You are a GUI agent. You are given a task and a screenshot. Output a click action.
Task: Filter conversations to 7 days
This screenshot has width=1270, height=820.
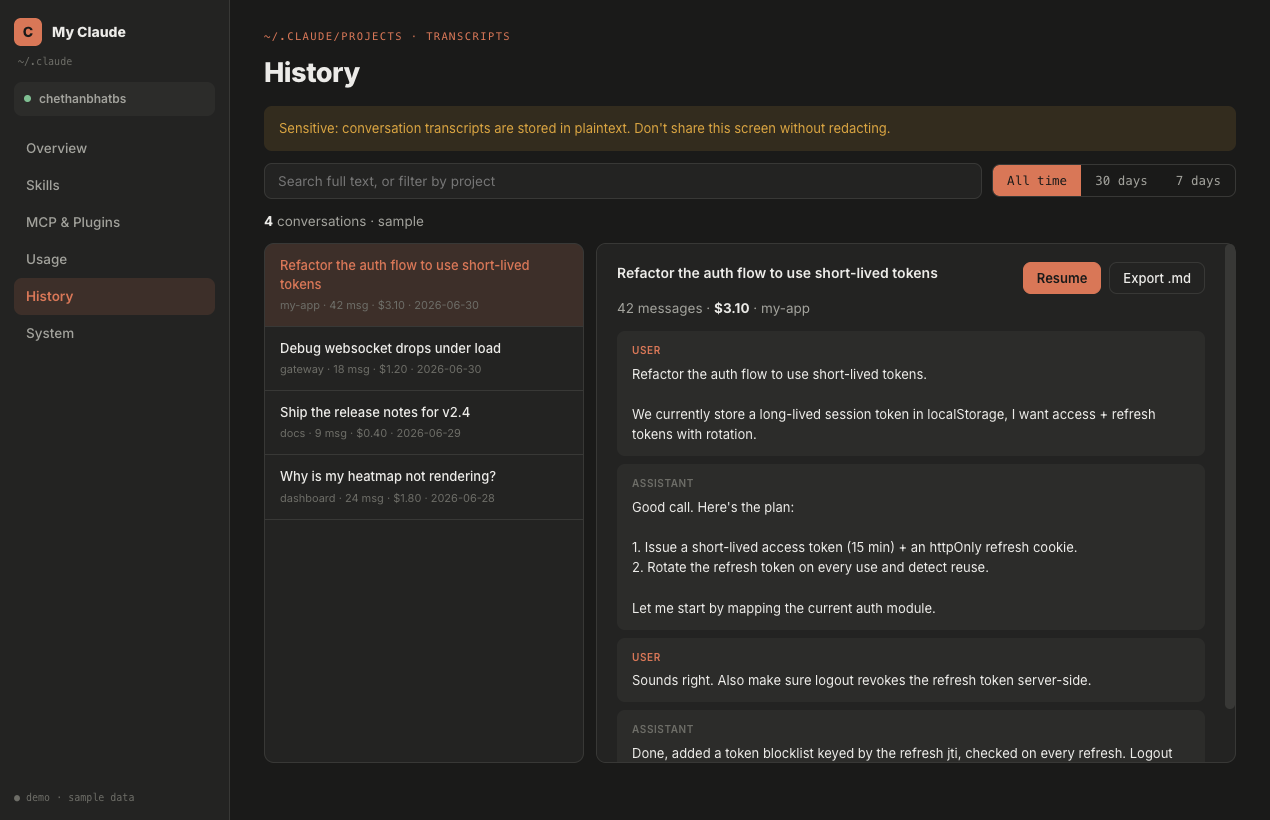coord(1198,181)
